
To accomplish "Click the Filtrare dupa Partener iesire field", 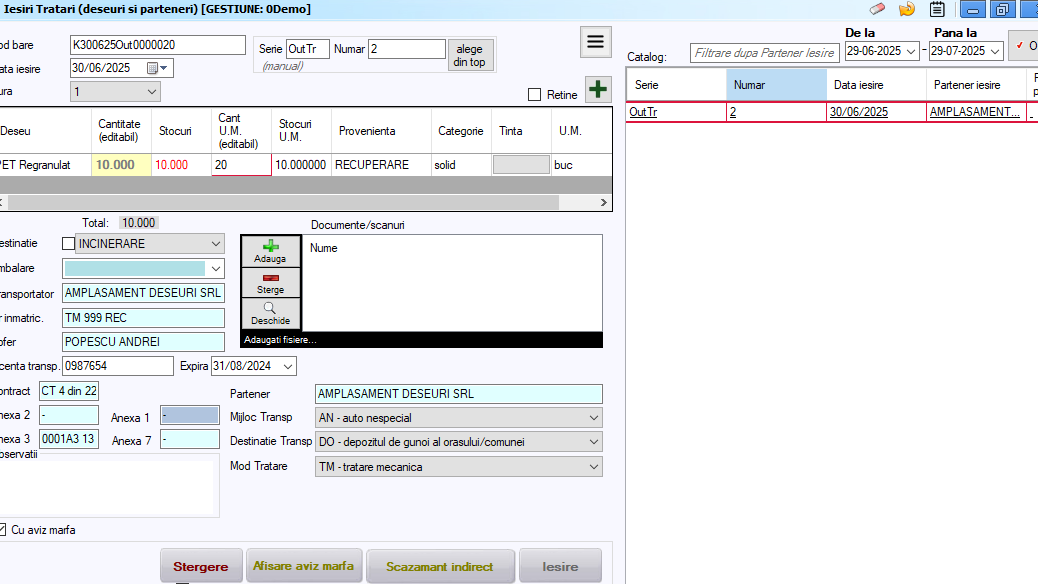I will 765,53.
